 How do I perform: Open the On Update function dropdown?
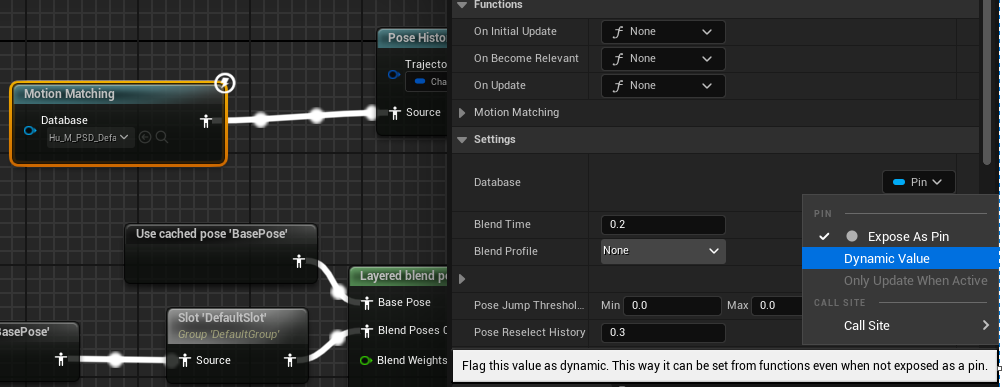[x=663, y=85]
